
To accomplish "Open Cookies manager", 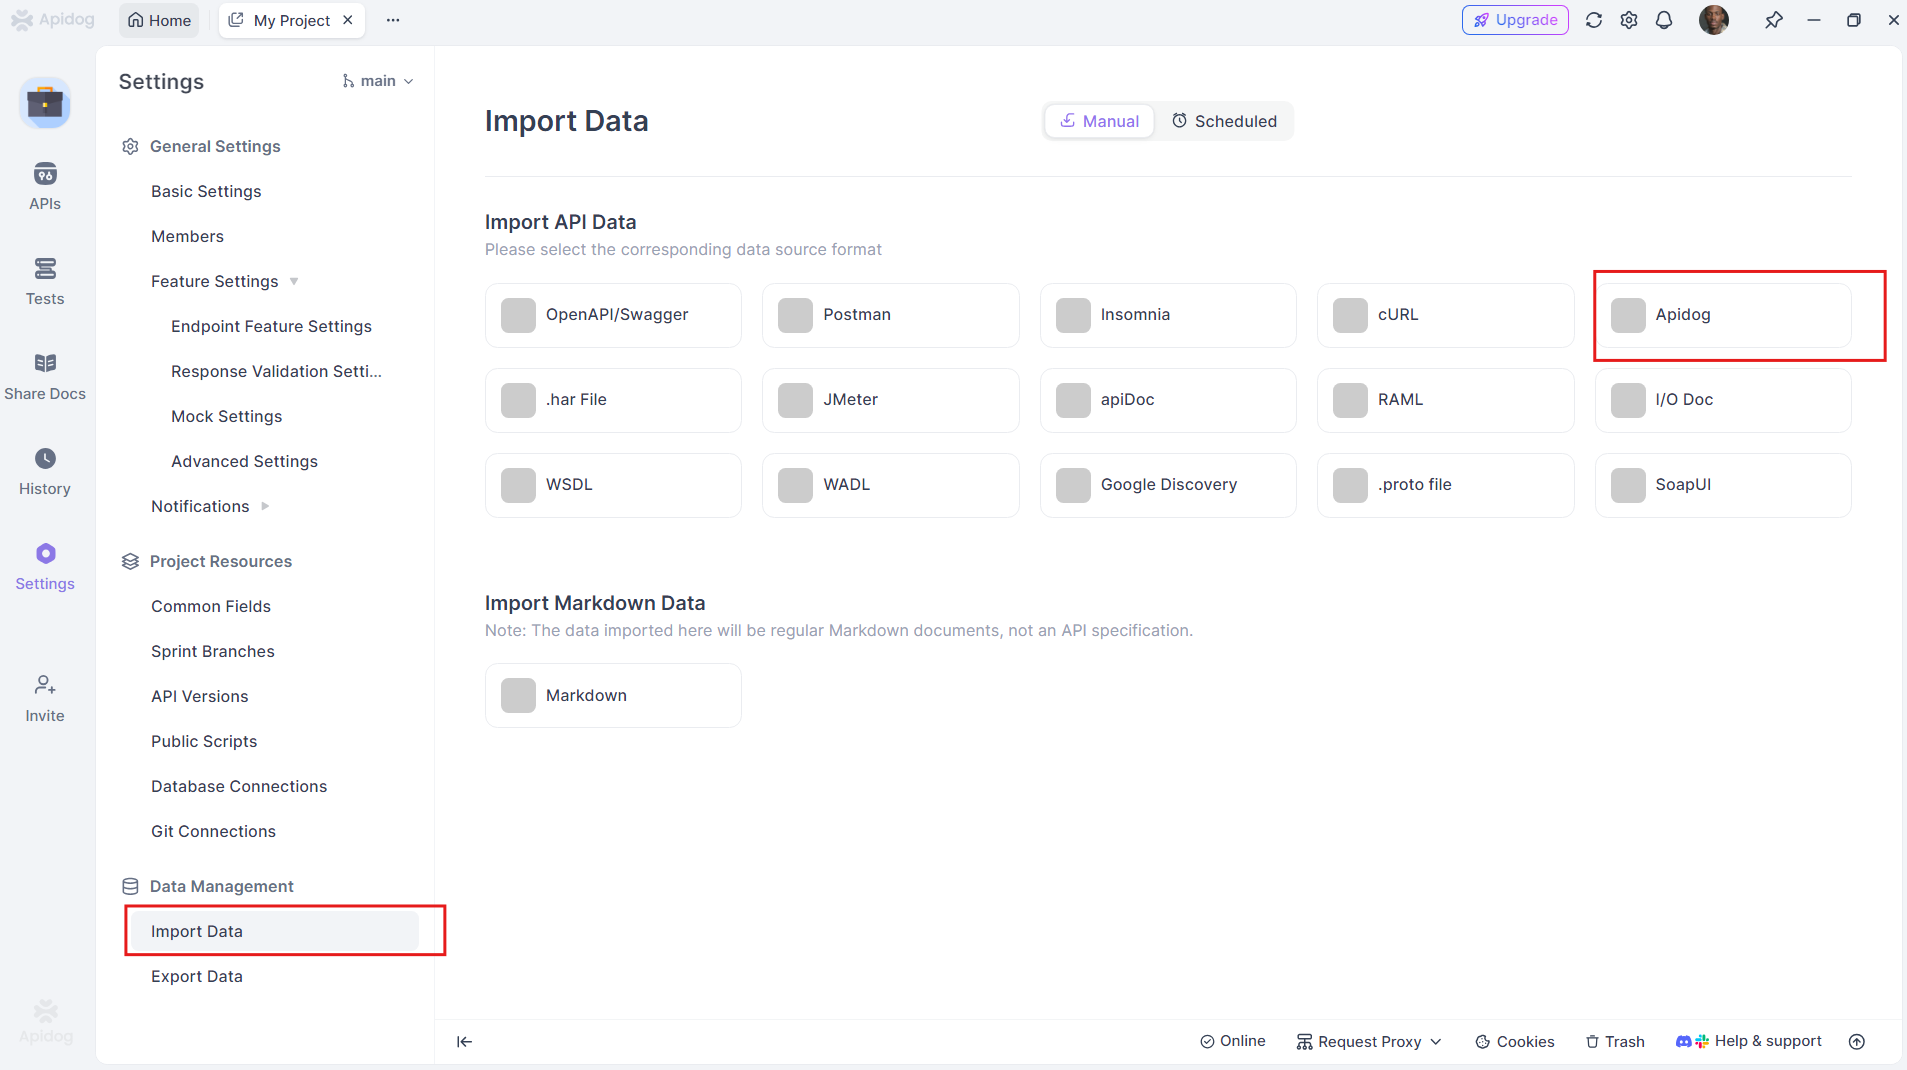I will click(1515, 1041).
